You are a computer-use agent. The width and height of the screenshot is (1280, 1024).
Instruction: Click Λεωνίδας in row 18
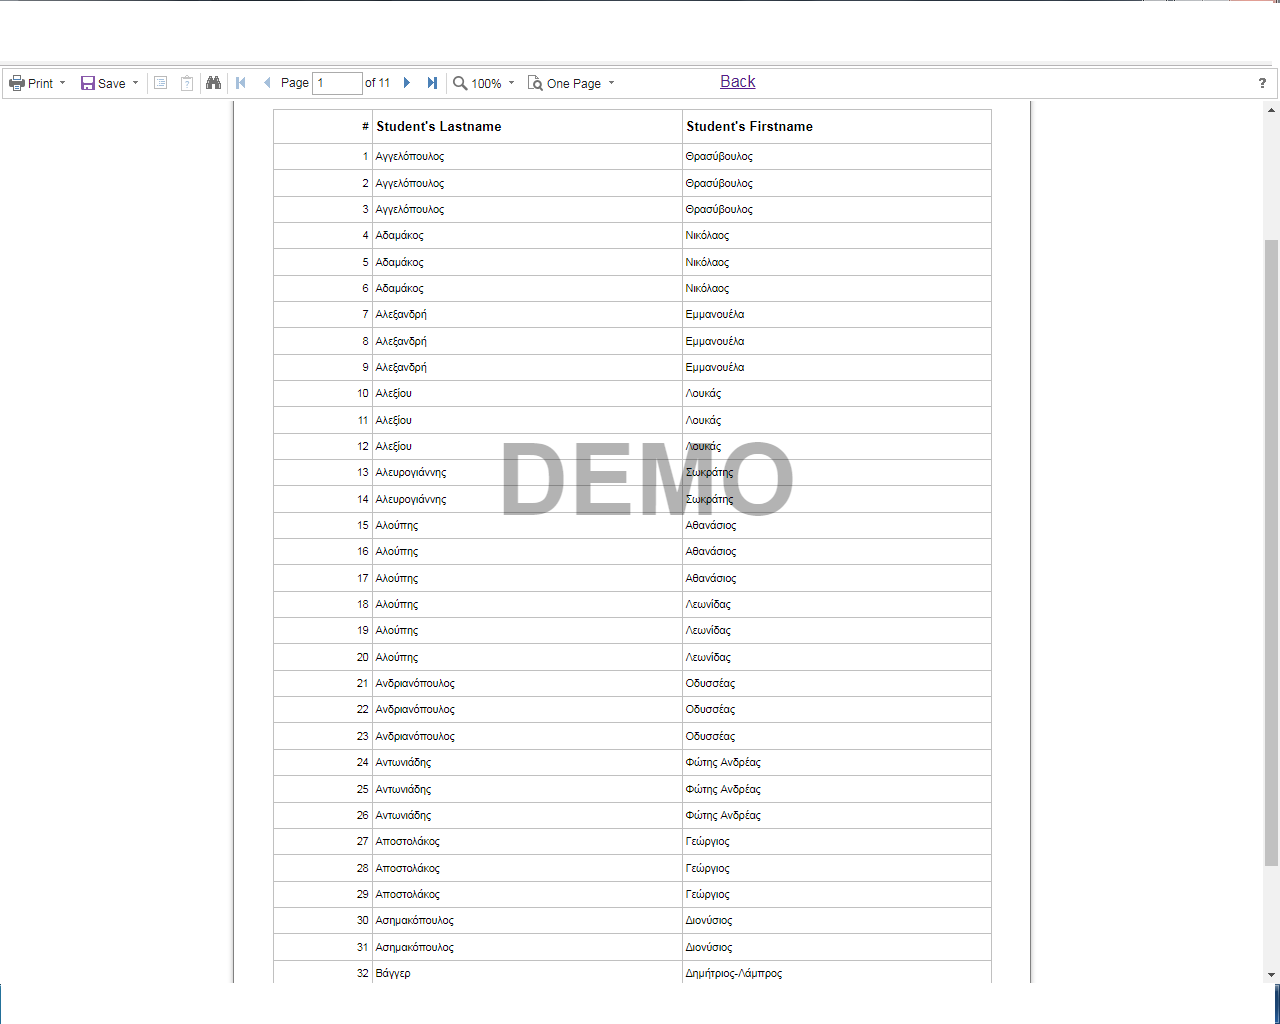pos(708,605)
